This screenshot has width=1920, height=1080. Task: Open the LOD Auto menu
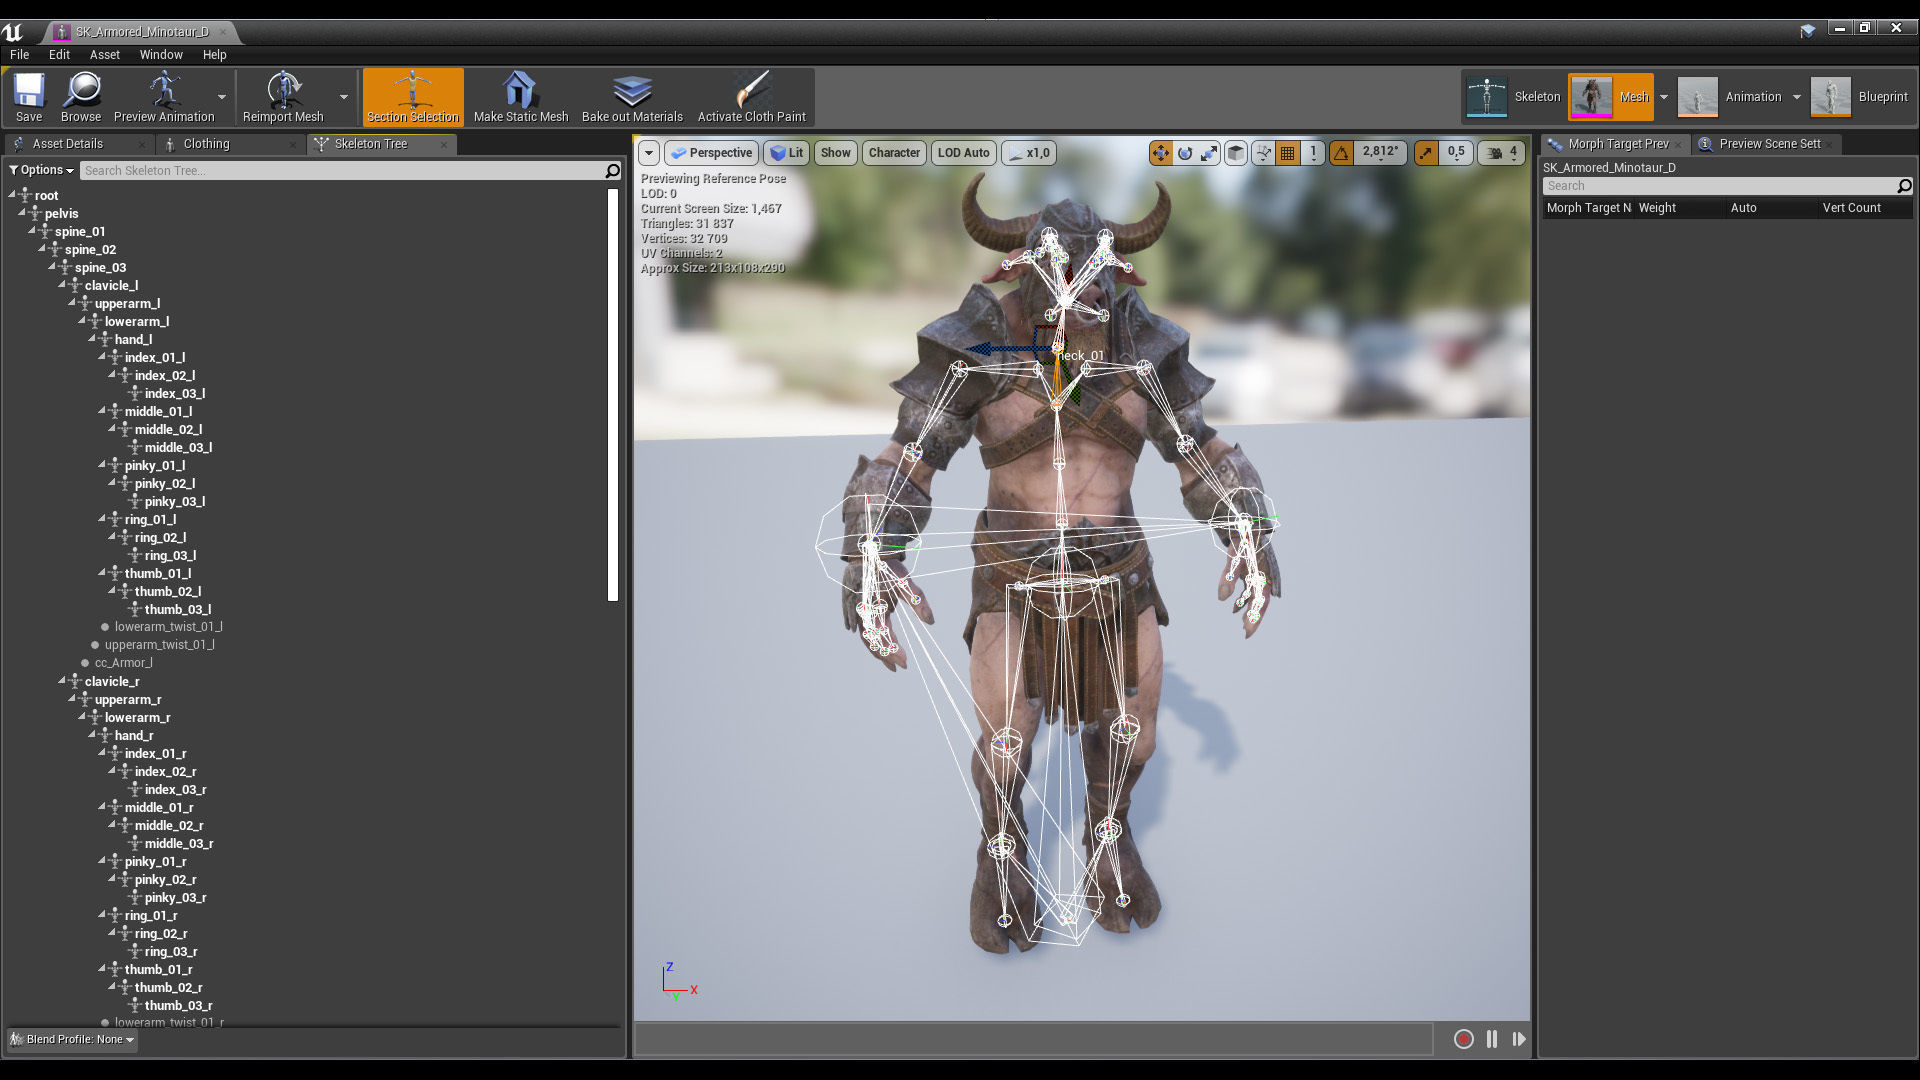pyautogui.click(x=963, y=153)
